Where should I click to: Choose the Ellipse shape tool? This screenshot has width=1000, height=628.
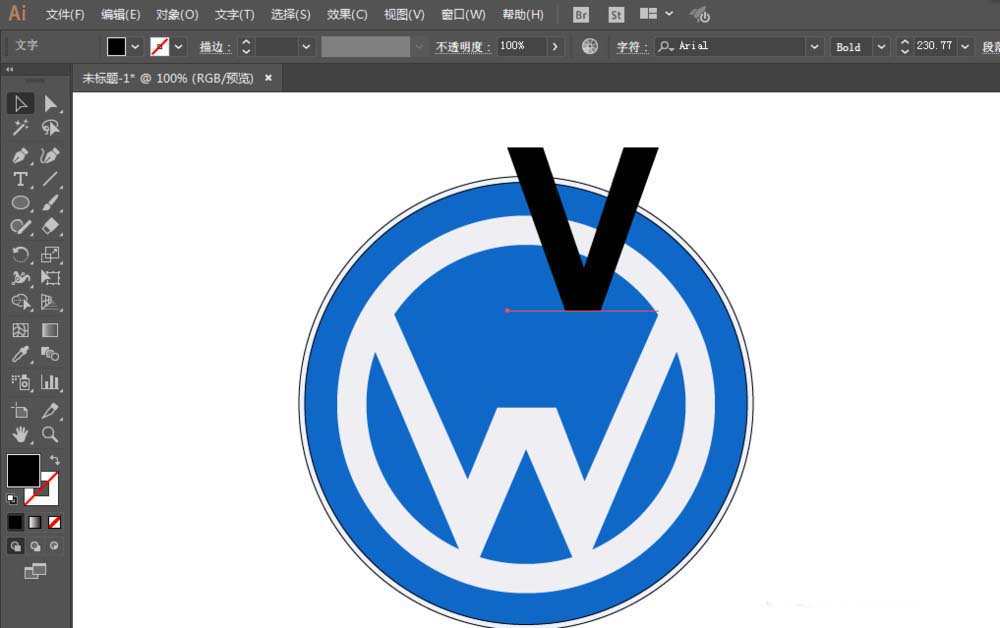pyautogui.click(x=20, y=203)
